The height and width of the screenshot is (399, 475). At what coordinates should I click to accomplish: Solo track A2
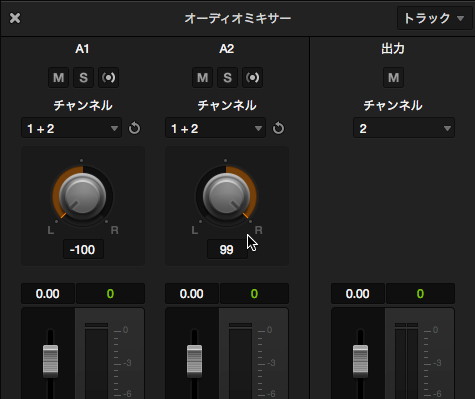tap(227, 78)
